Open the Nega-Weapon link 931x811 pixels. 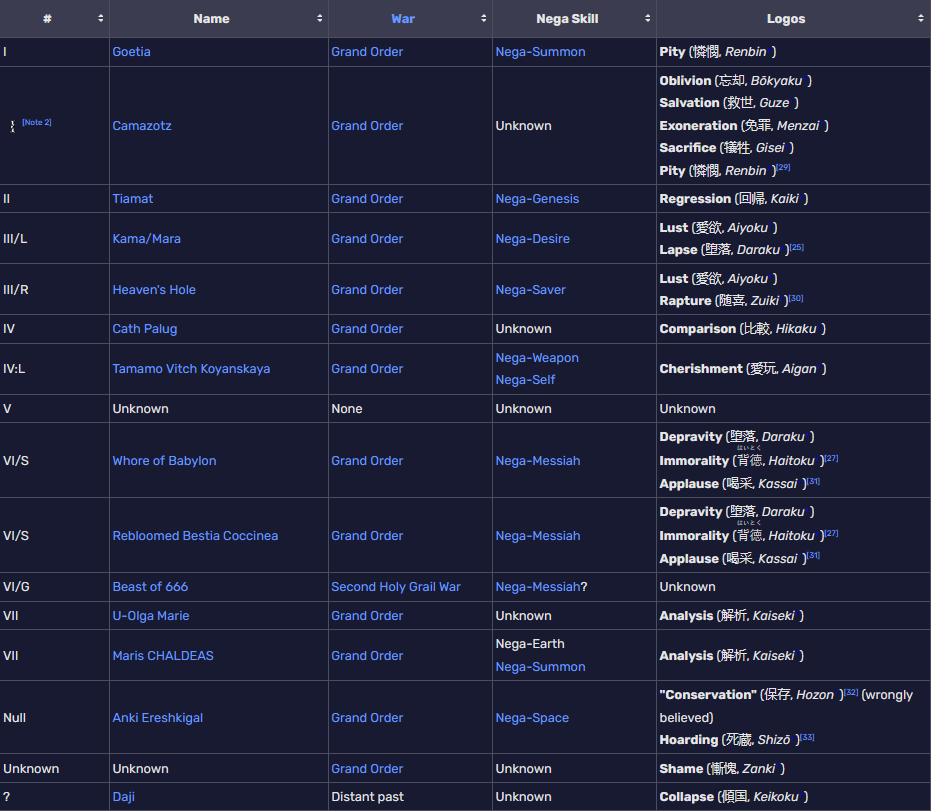[x=537, y=358]
